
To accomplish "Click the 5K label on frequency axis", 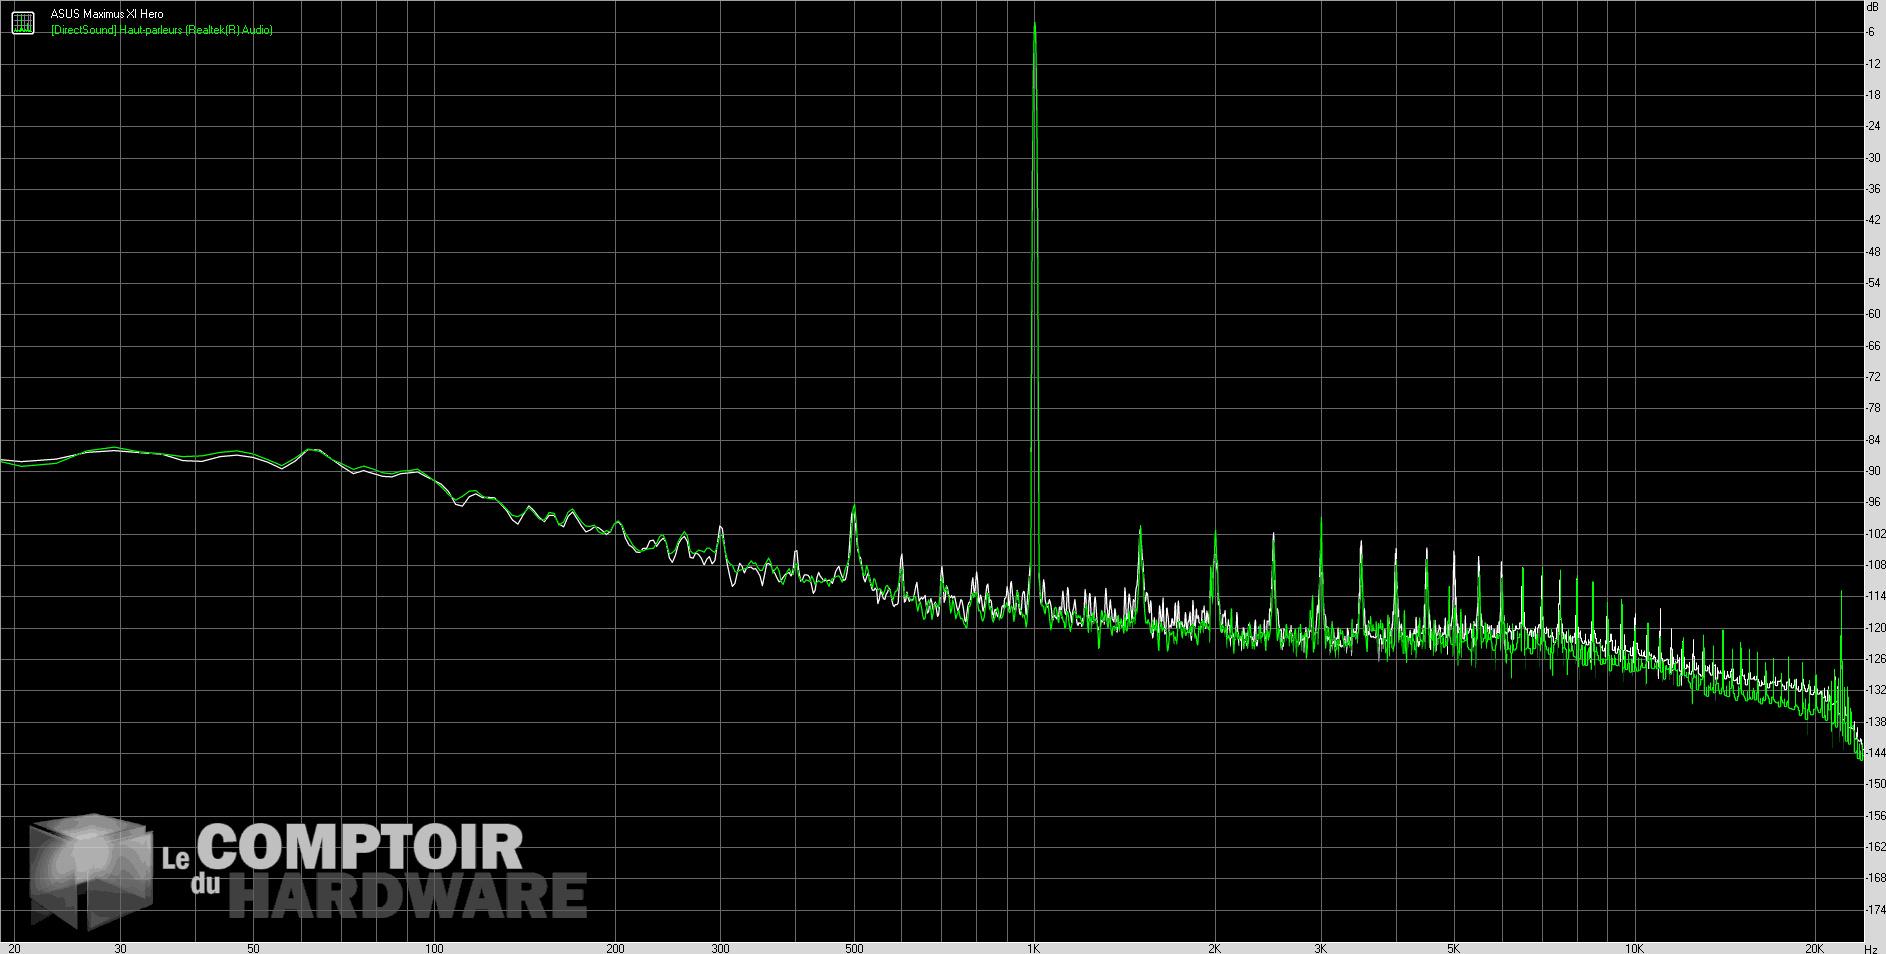I will [1453, 948].
